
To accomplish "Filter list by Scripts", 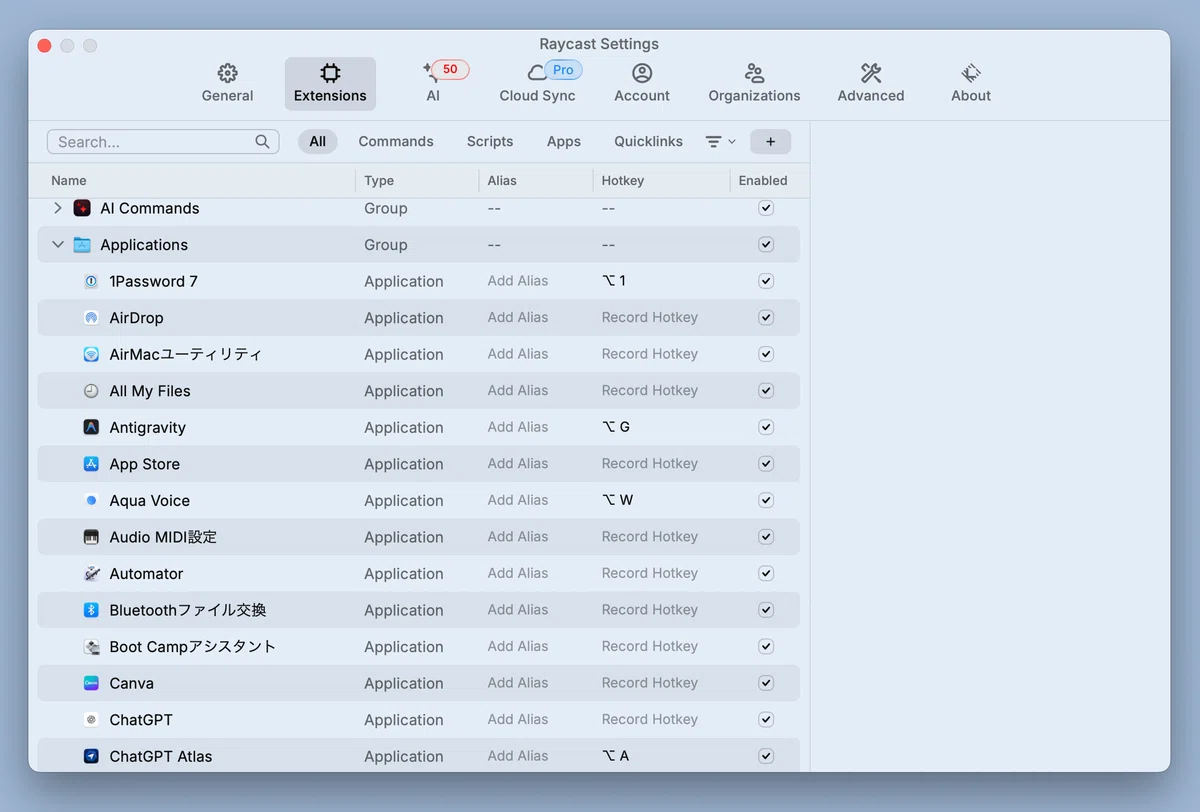I will [x=490, y=142].
